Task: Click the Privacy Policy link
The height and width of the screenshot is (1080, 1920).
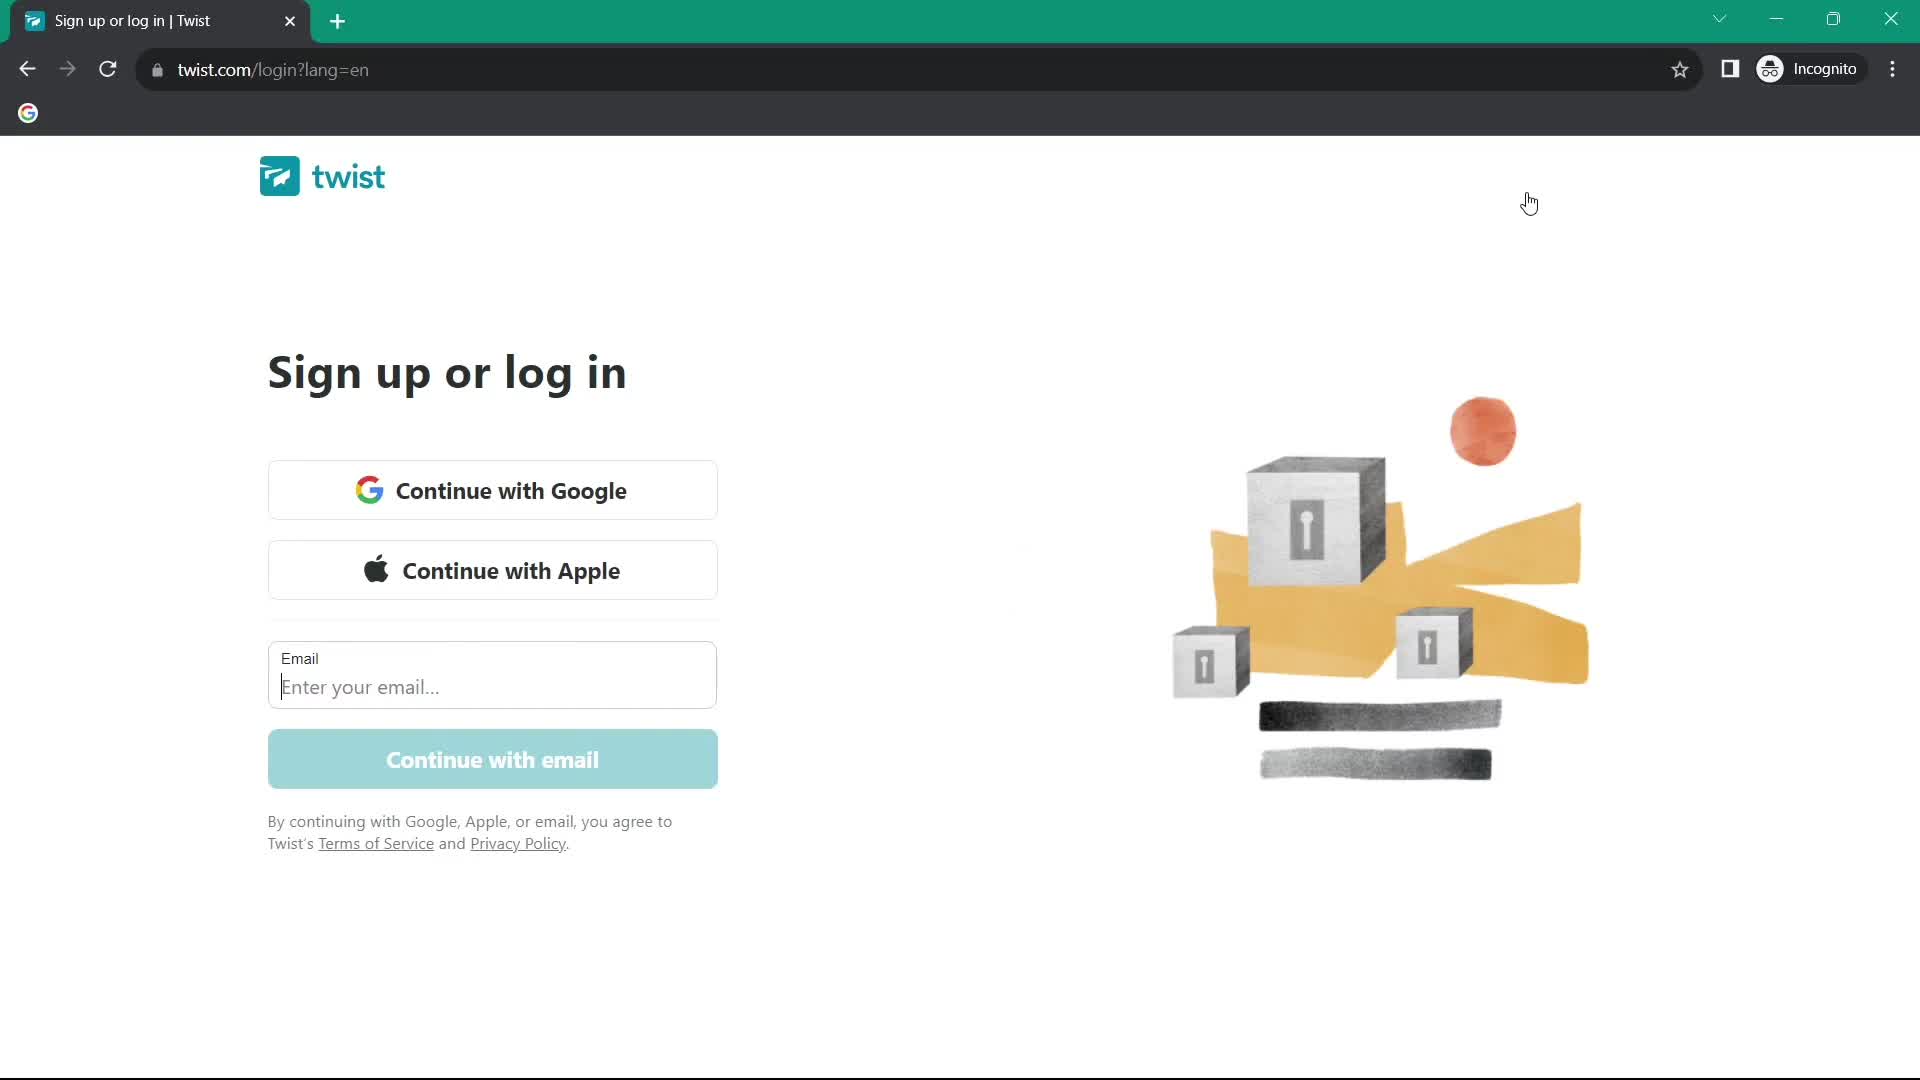Action: coord(517,844)
